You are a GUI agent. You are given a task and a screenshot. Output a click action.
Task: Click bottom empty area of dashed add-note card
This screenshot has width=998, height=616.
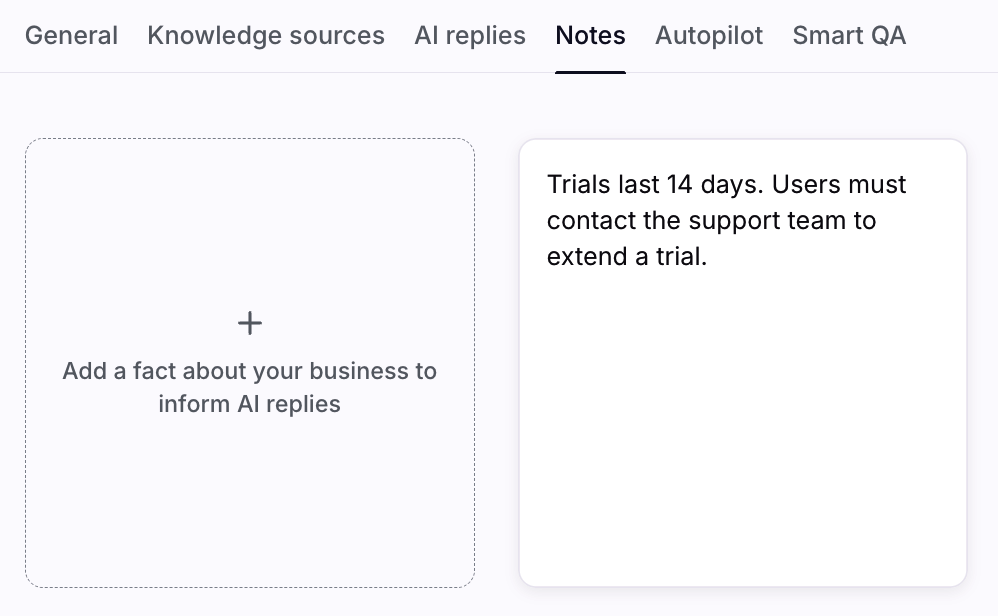pos(249,510)
